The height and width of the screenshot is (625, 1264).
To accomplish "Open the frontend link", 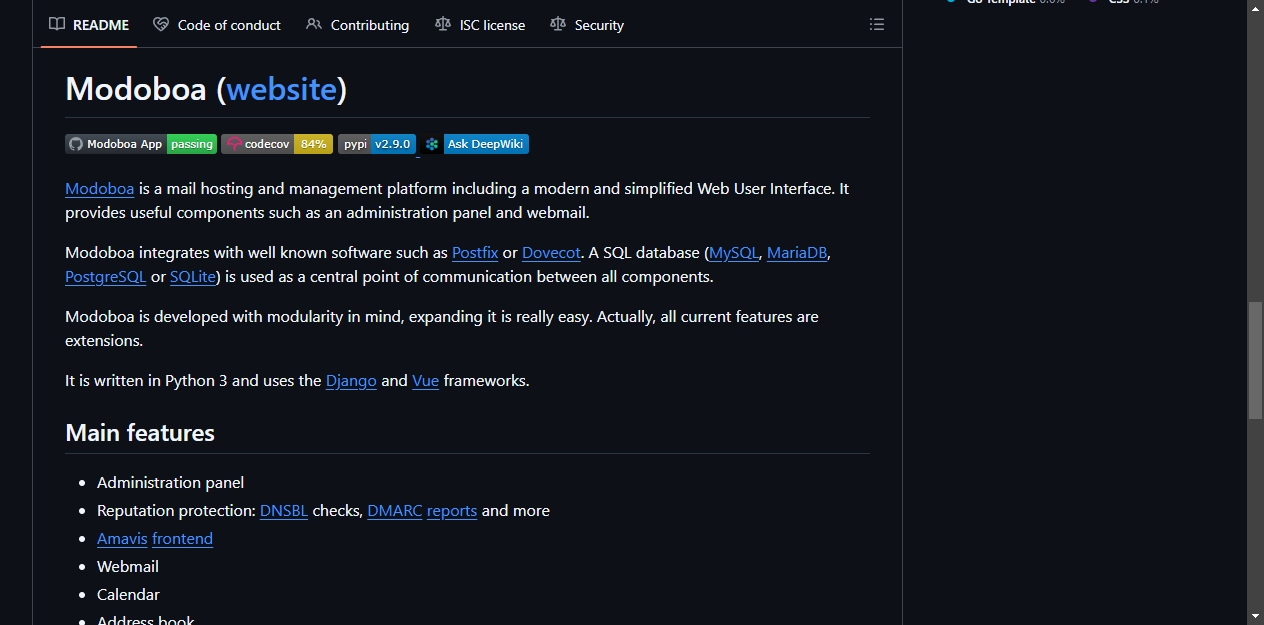I will (182, 538).
